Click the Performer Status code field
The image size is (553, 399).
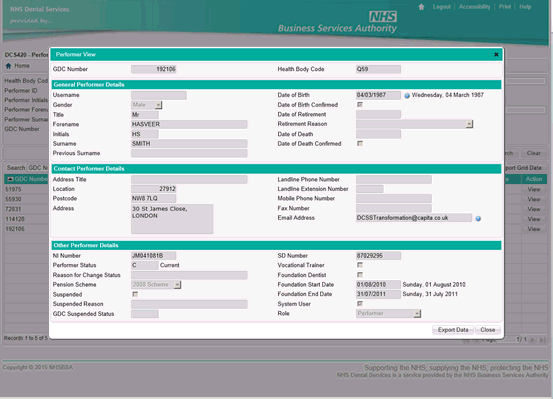pyautogui.click(x=145, y=265)
